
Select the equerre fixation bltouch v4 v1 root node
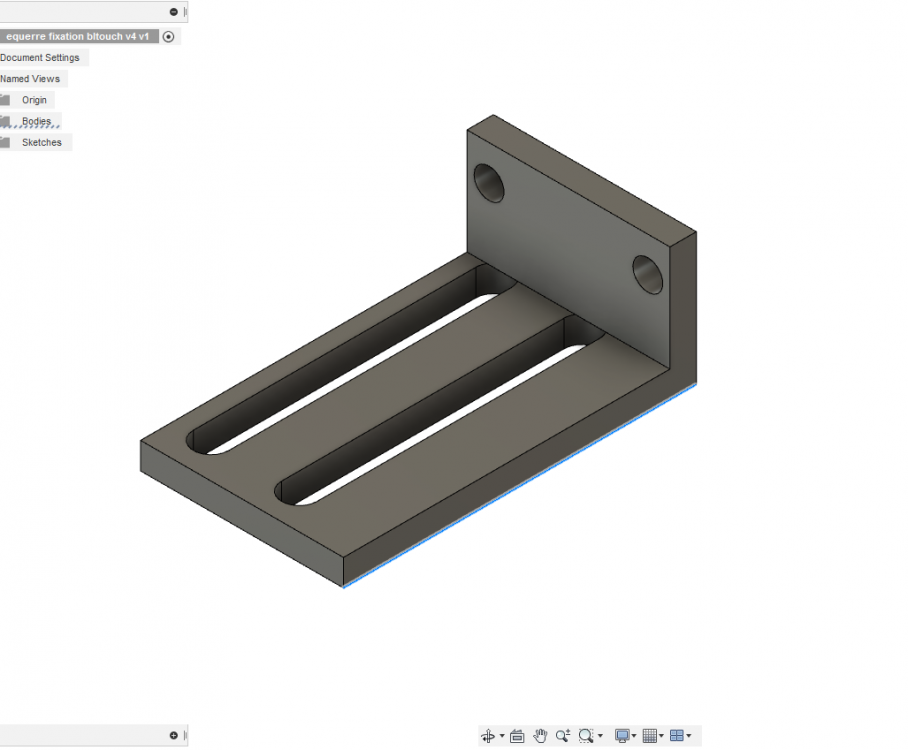78,36
